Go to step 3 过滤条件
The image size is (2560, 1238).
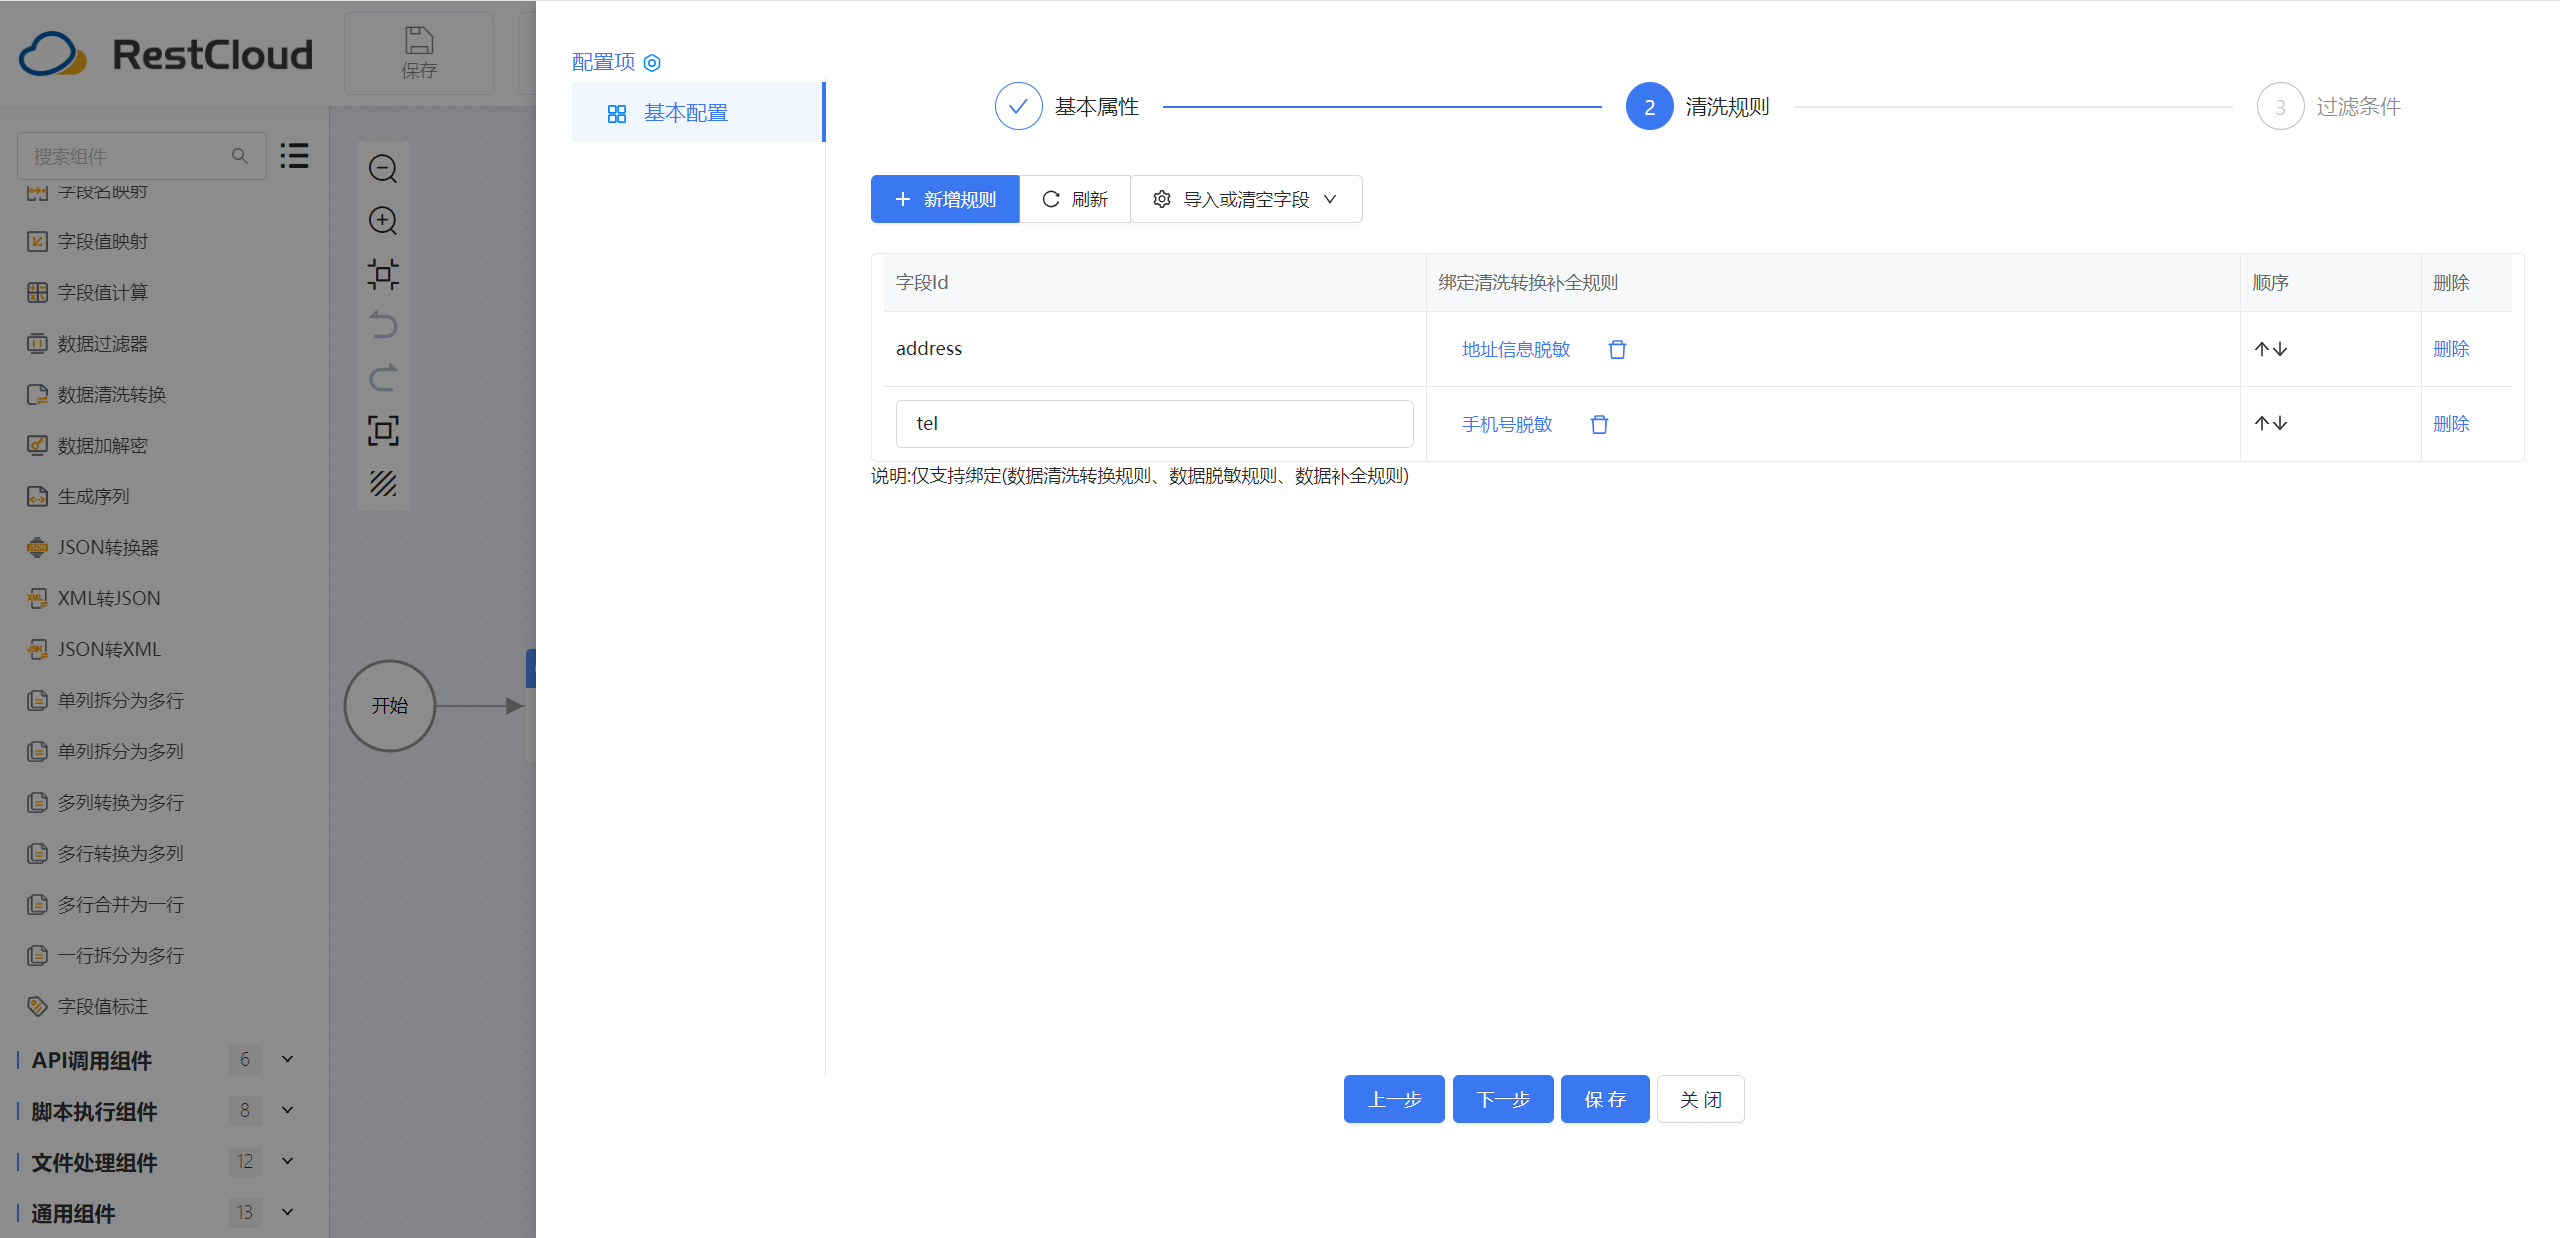2281,107
